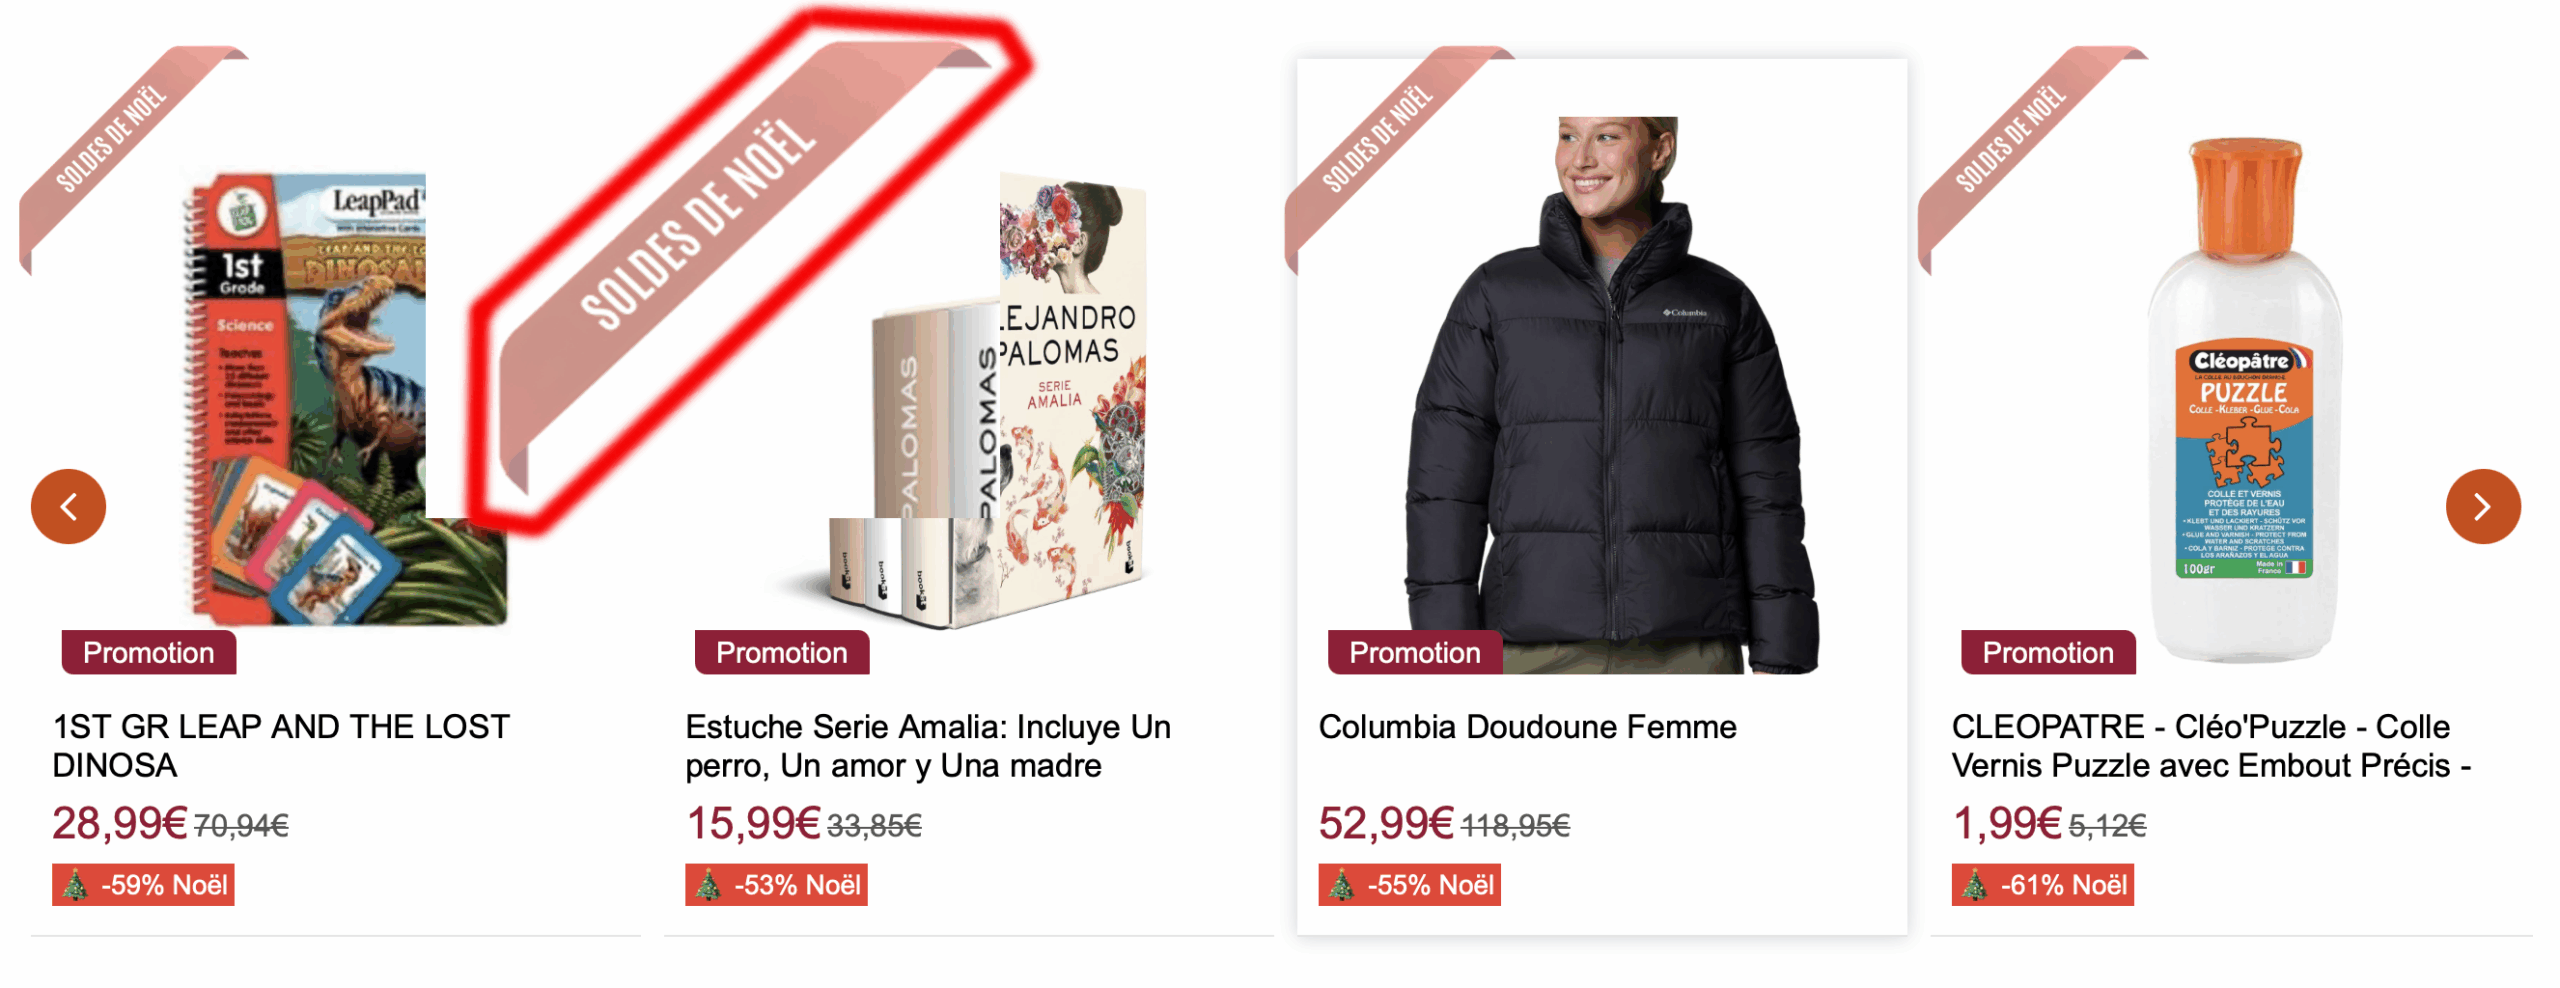Open the LeapPad dinosaur book image

345,398
